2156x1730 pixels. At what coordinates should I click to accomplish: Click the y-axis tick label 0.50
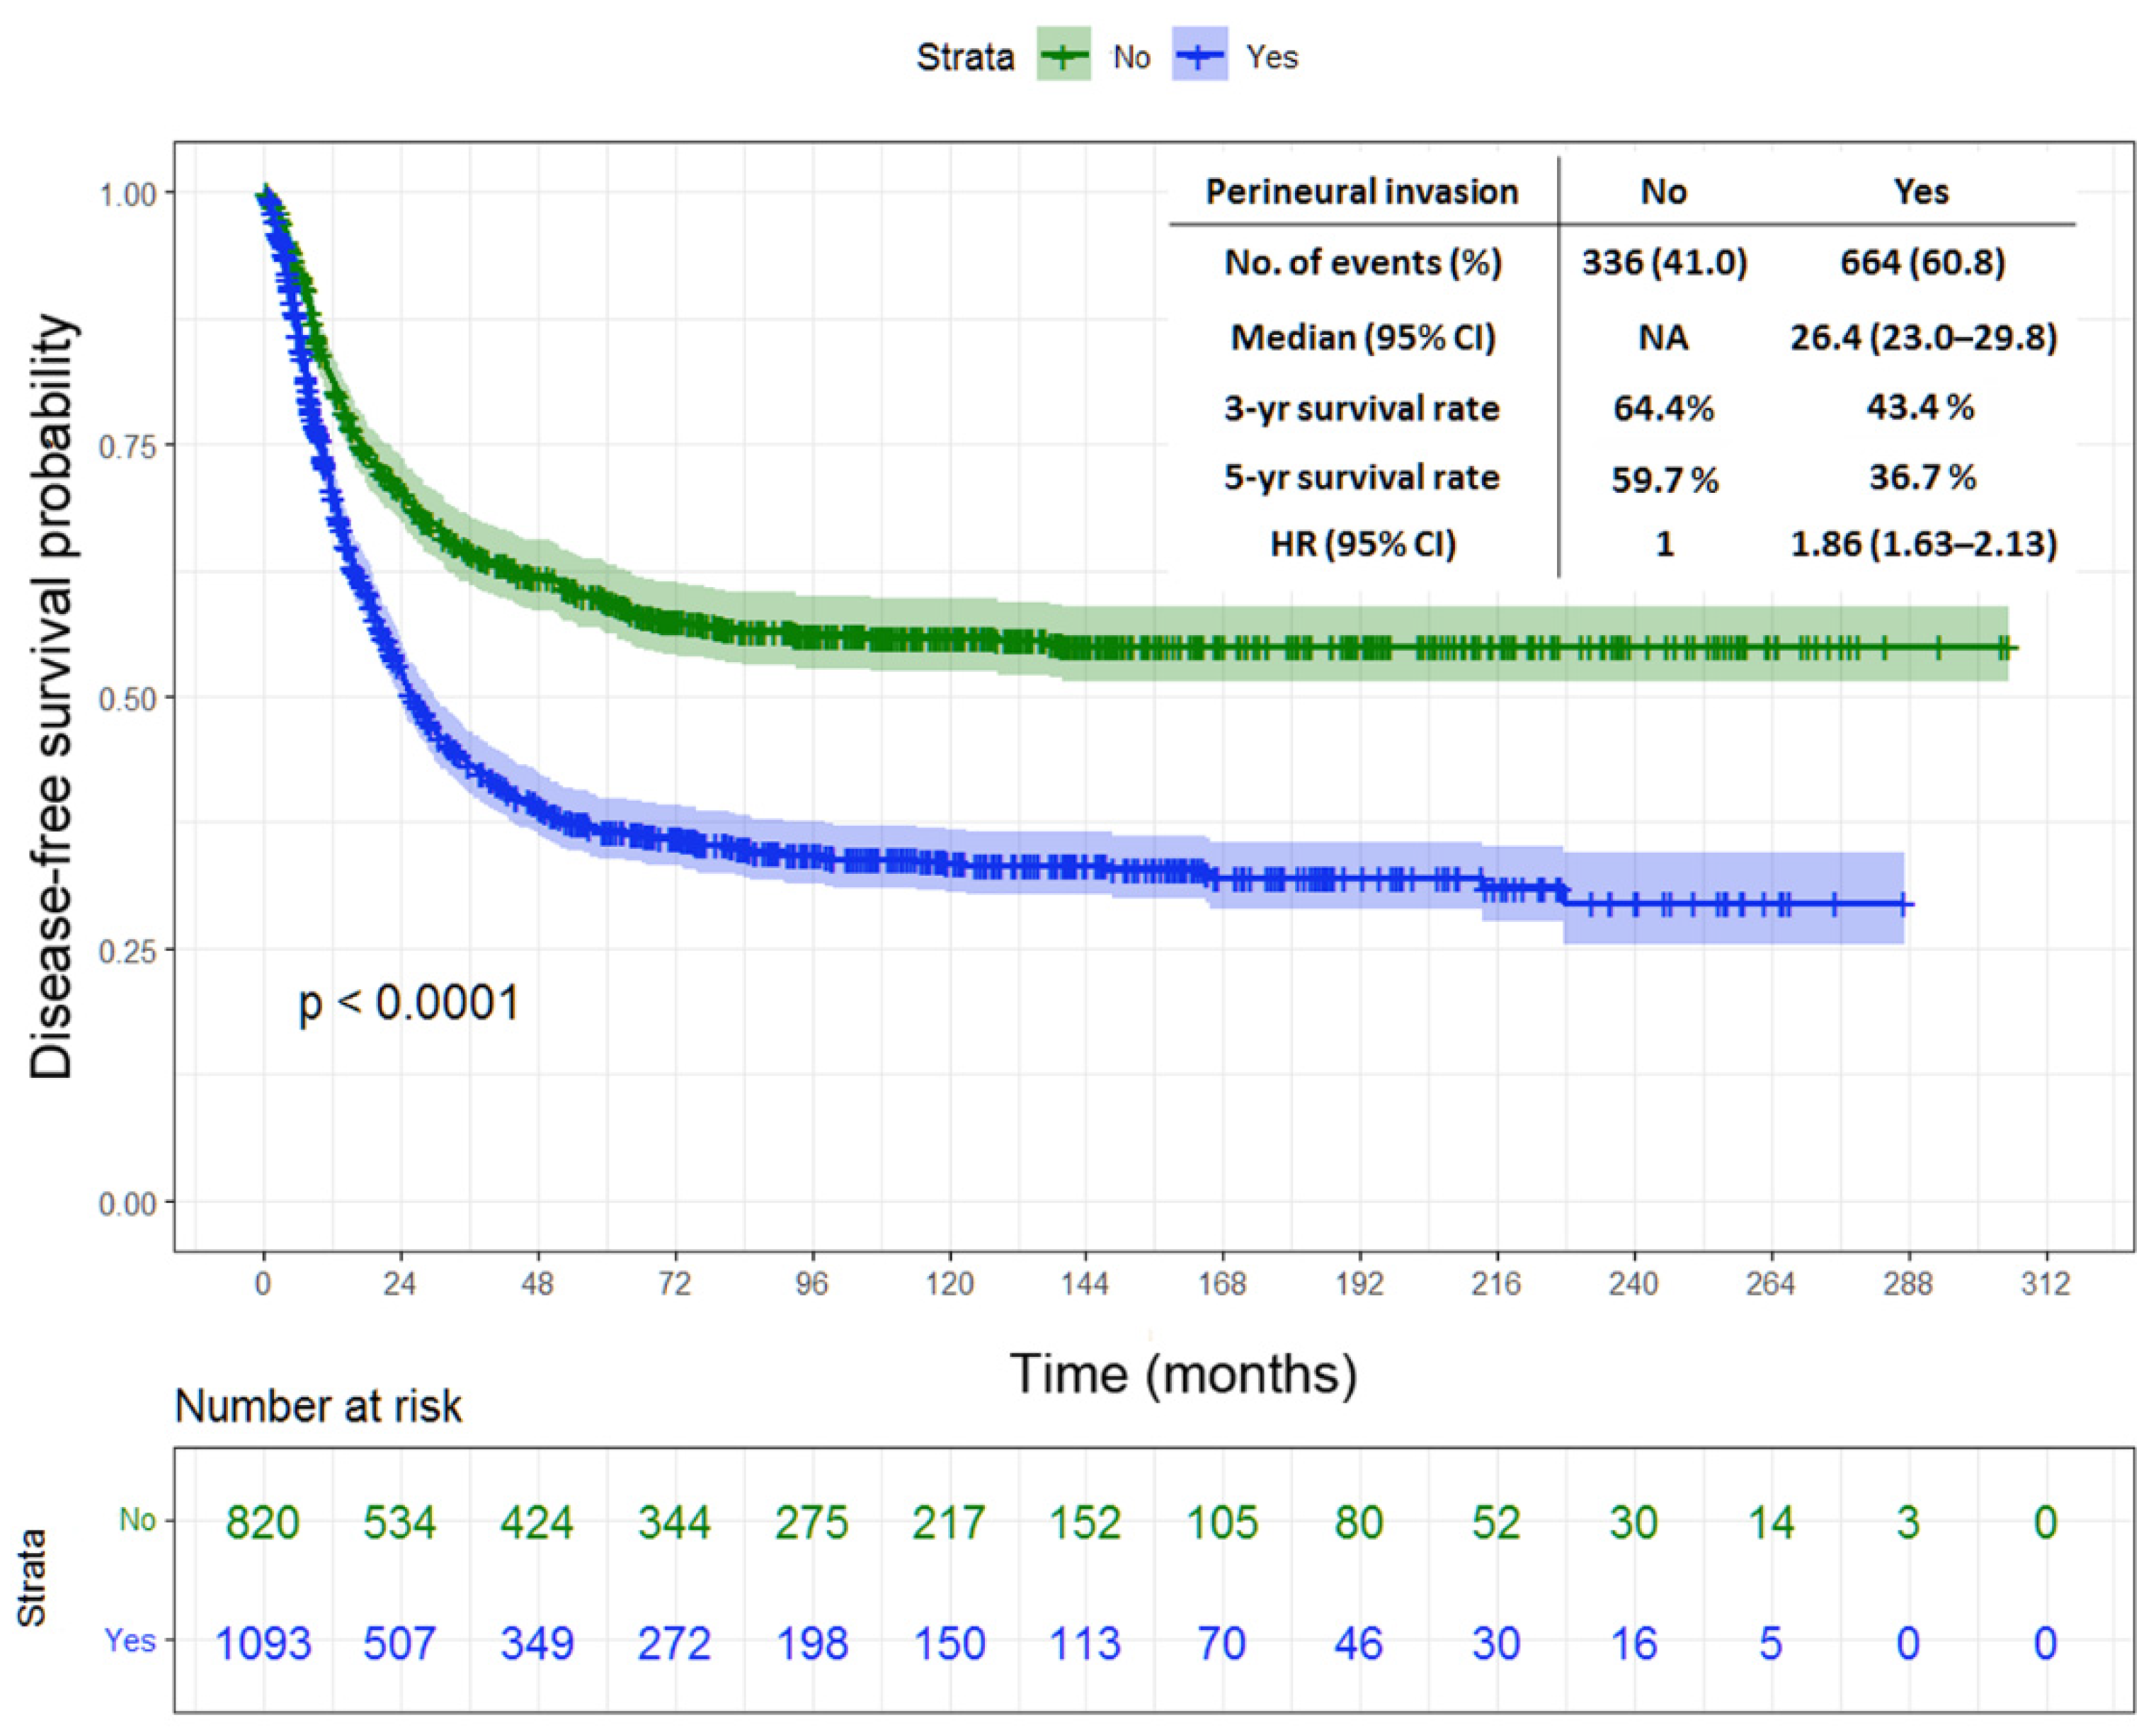pyautogui.click(x=128, y=698)
